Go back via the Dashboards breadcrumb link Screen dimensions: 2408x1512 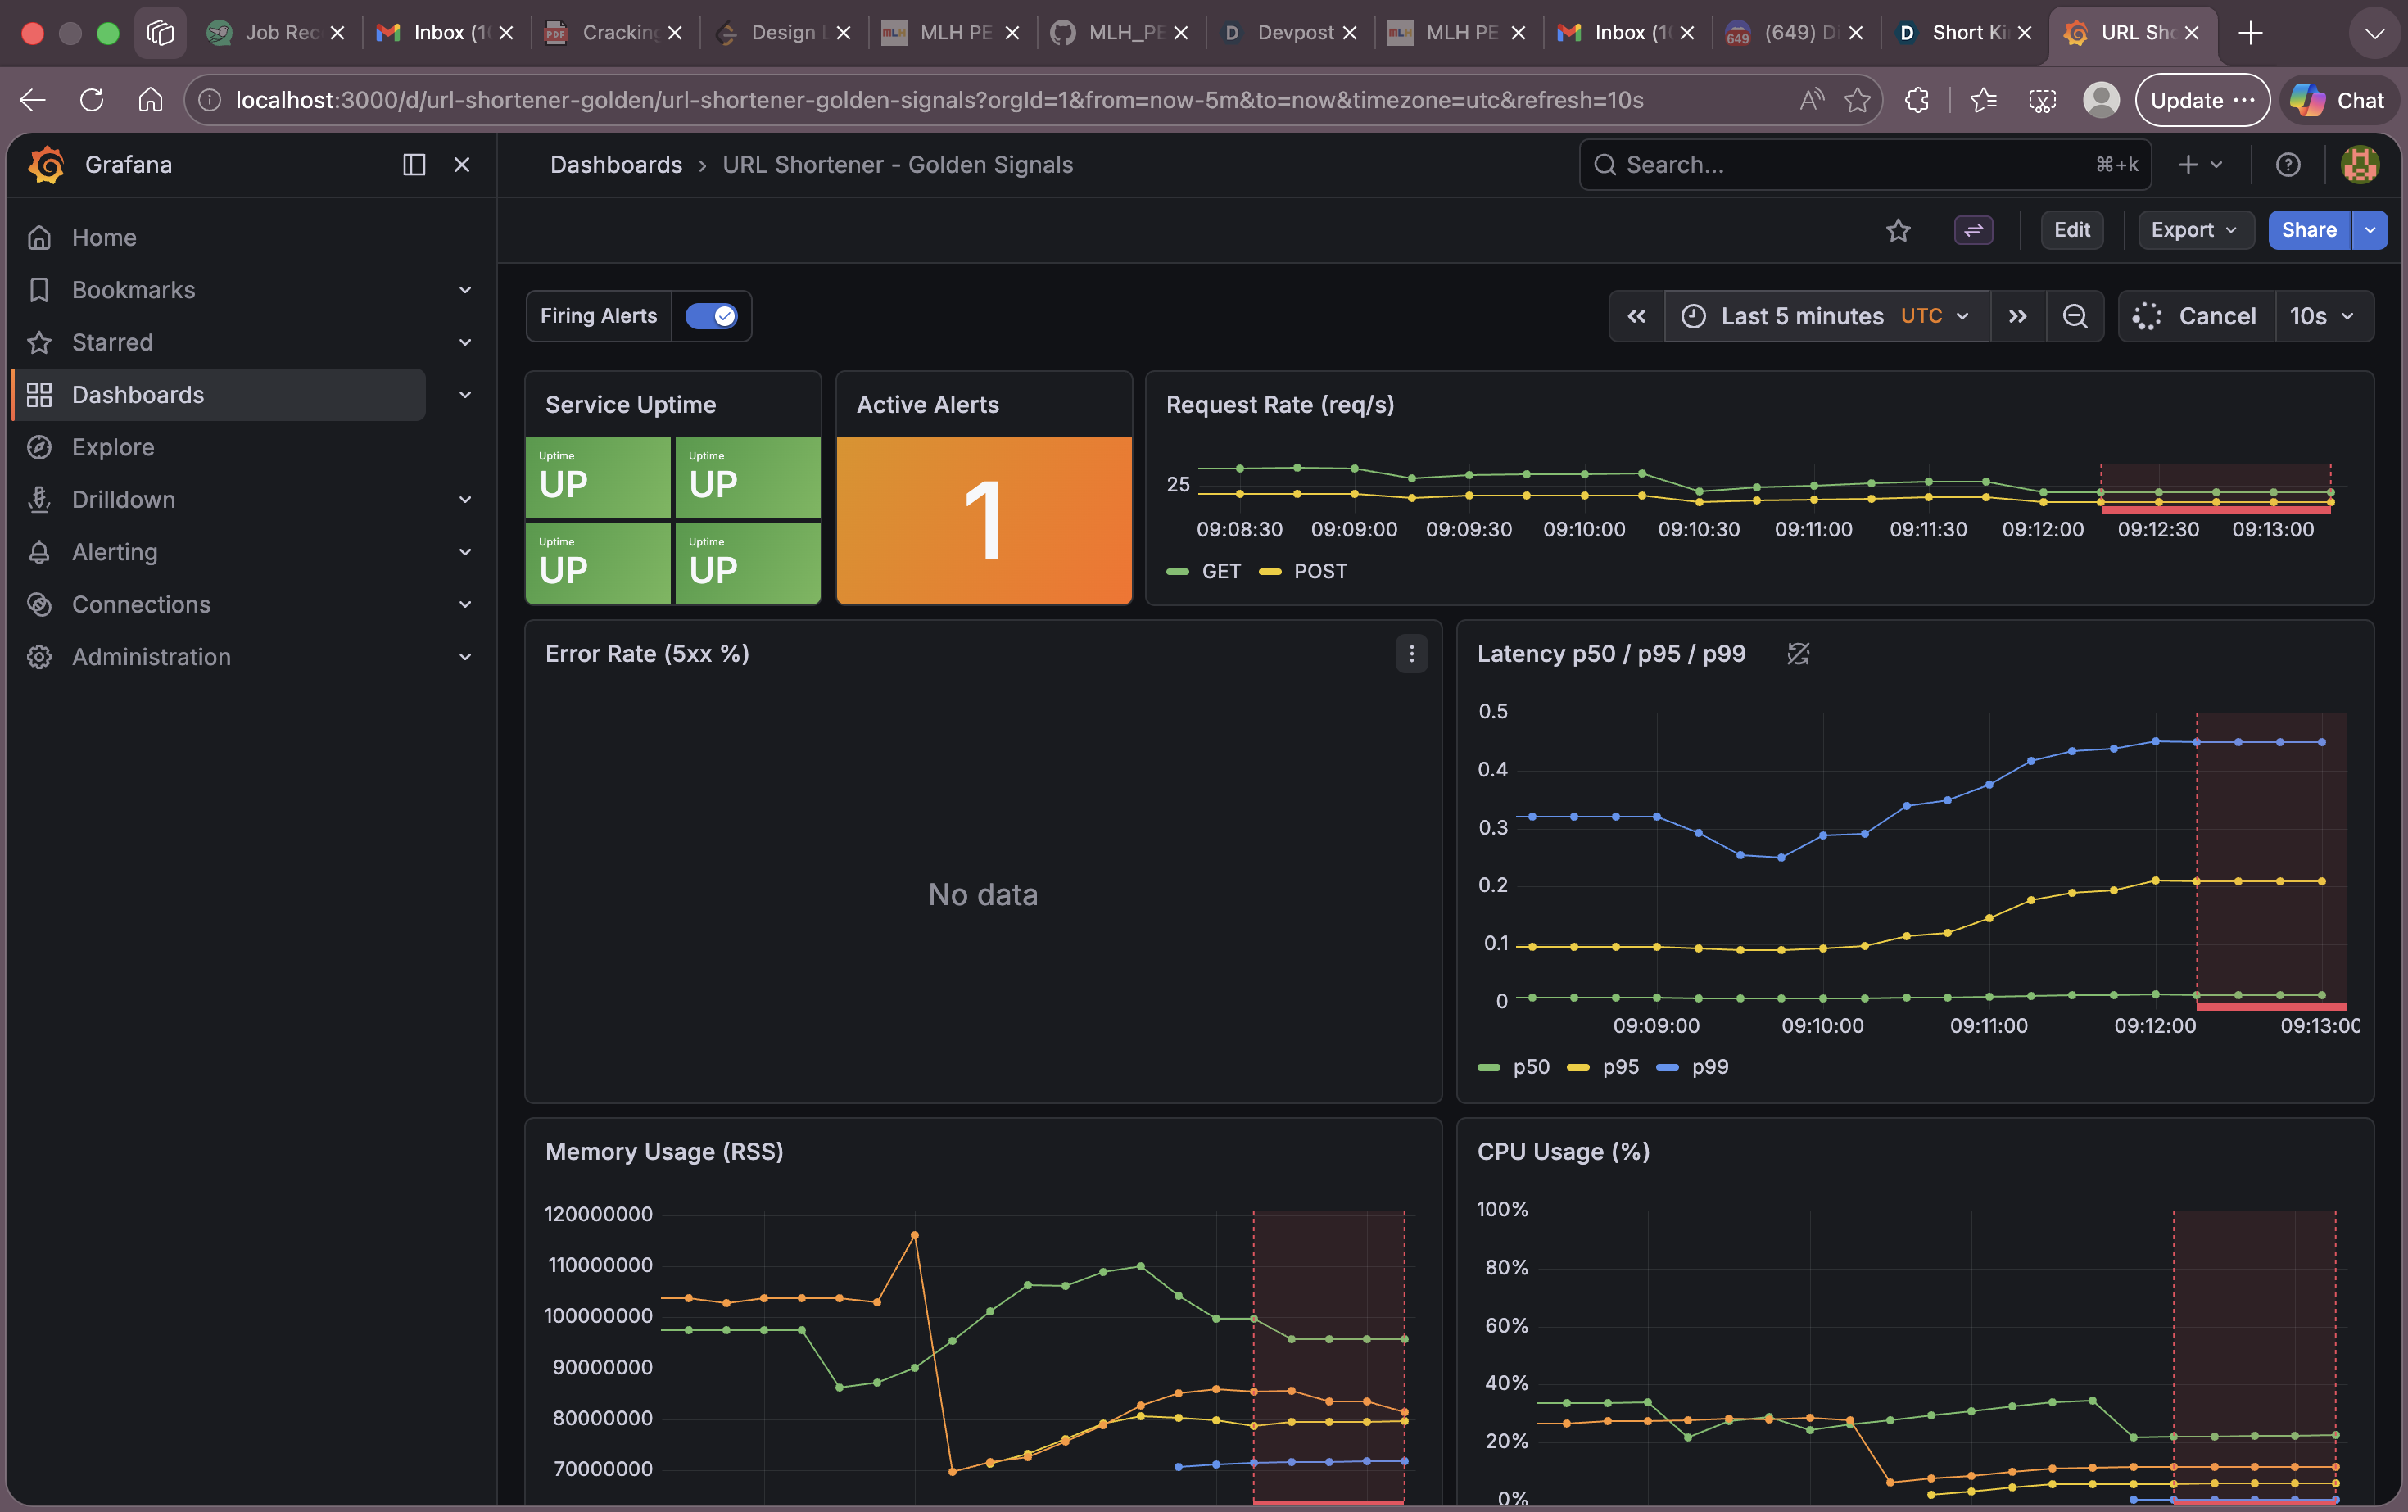click(615, 164)
